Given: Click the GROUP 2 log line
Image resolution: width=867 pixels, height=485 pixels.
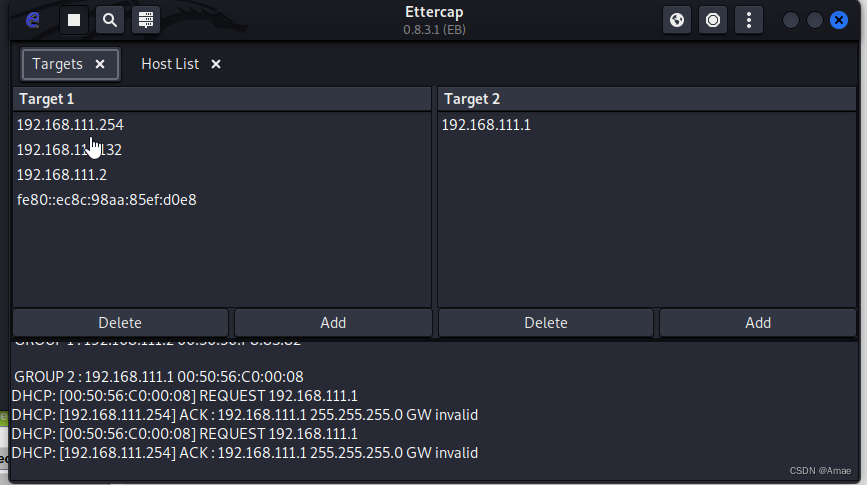Looking at the screenshot, I should (x=159, y=377).
